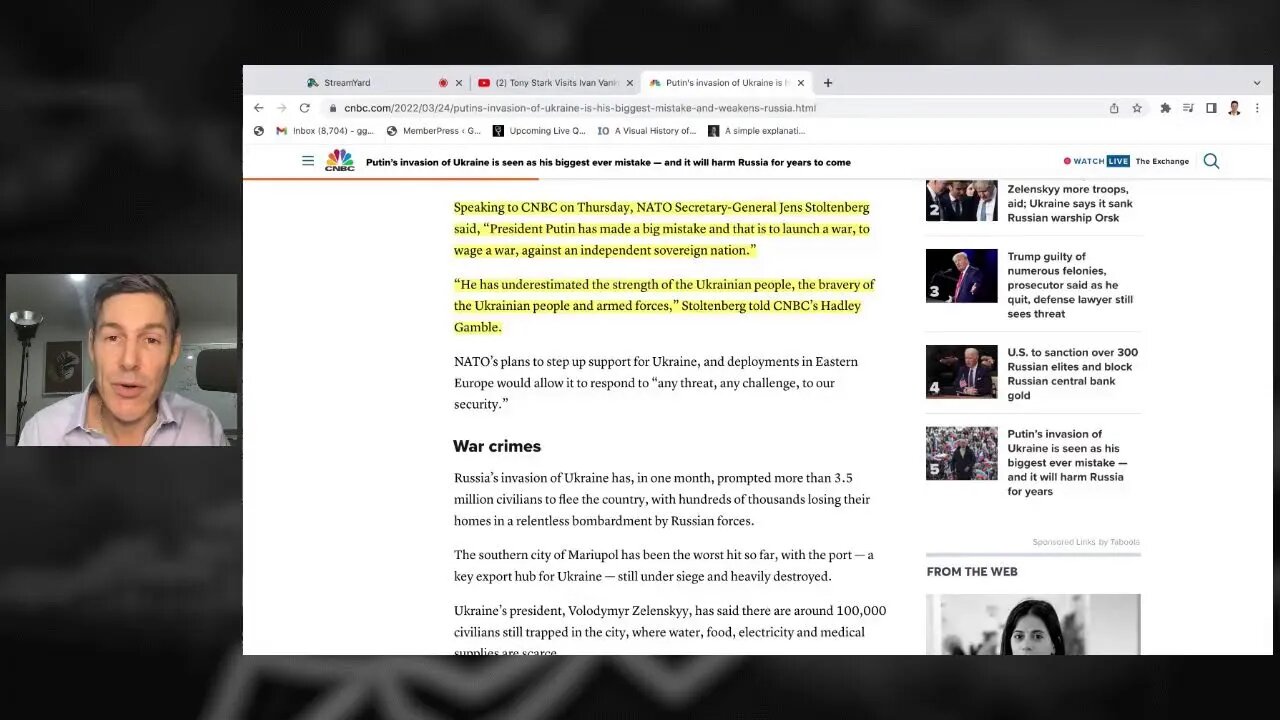Close the Tony Stark YouTube tab
This screenshot has height=720, width=1280.
tap(630, 83)
